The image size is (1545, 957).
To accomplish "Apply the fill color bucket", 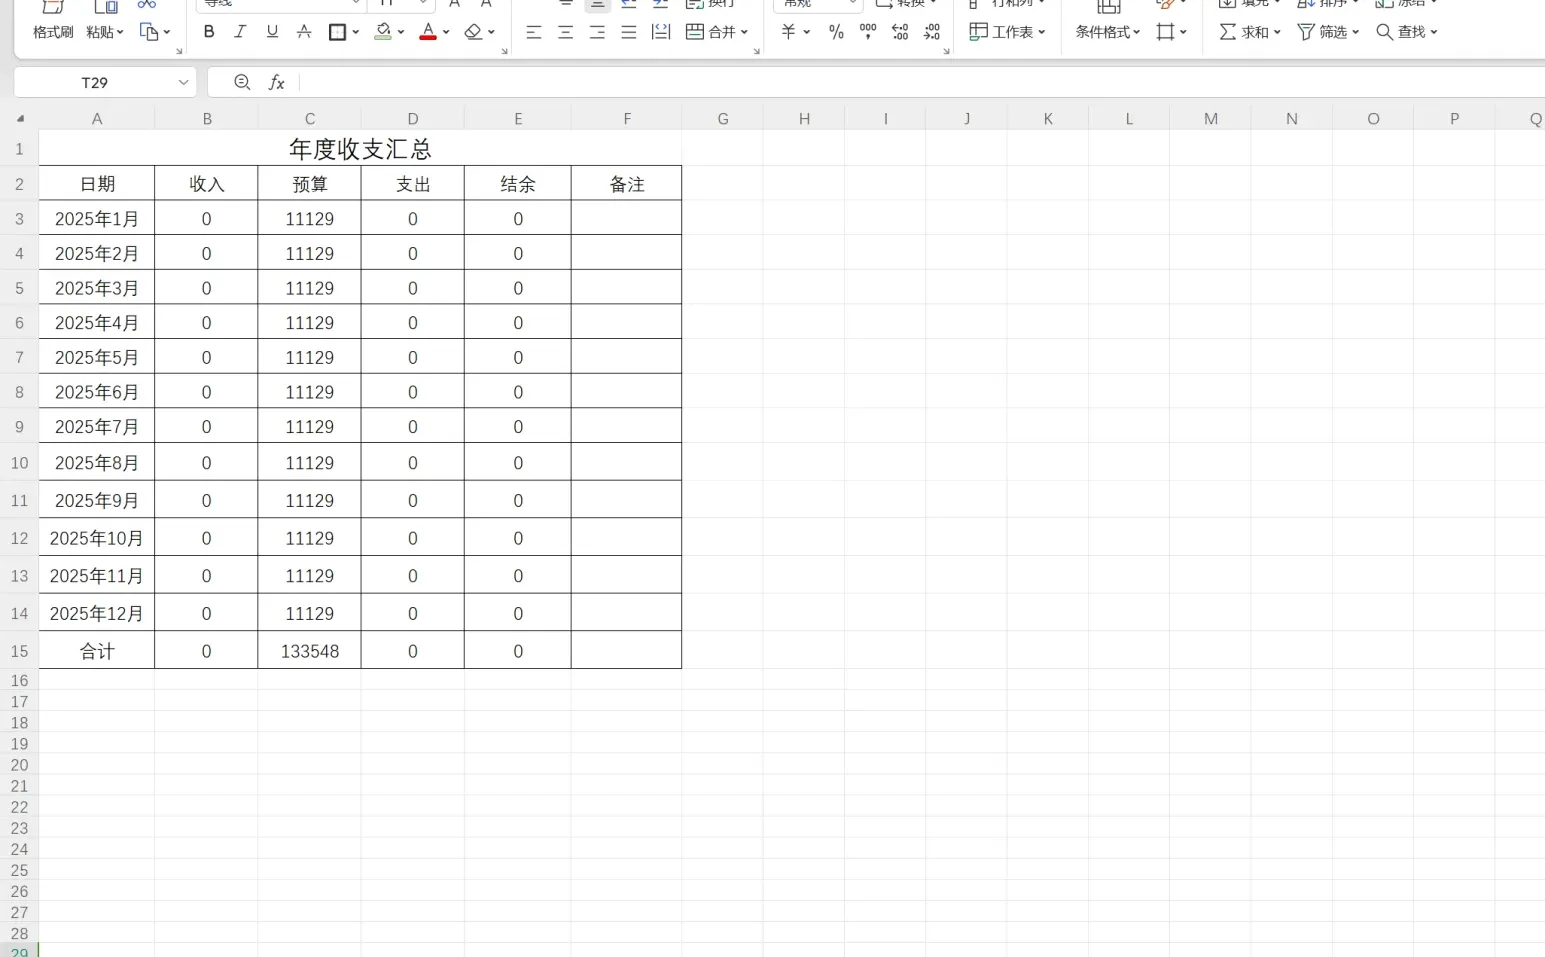I will [x=383, y=32].
